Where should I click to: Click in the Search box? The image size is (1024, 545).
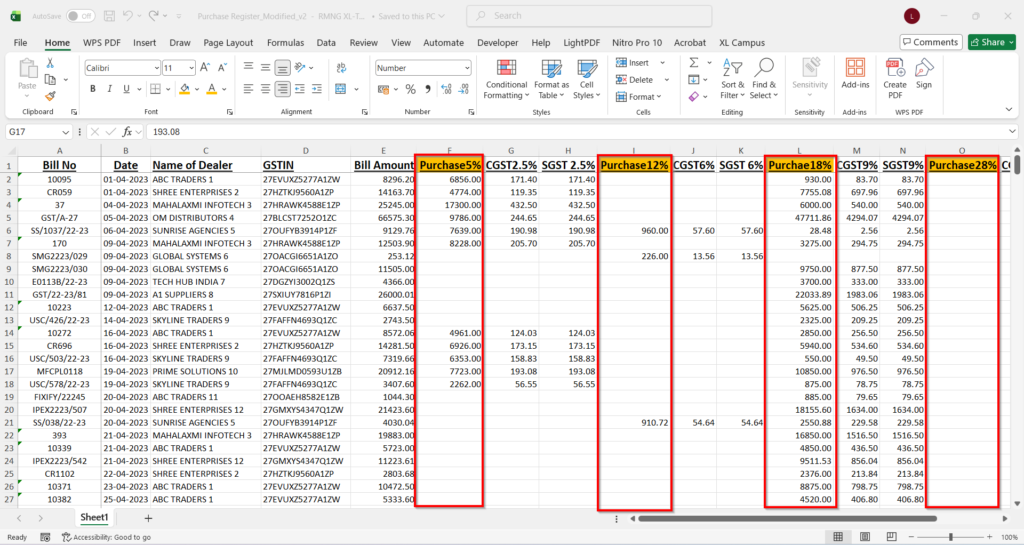point(589,16)
